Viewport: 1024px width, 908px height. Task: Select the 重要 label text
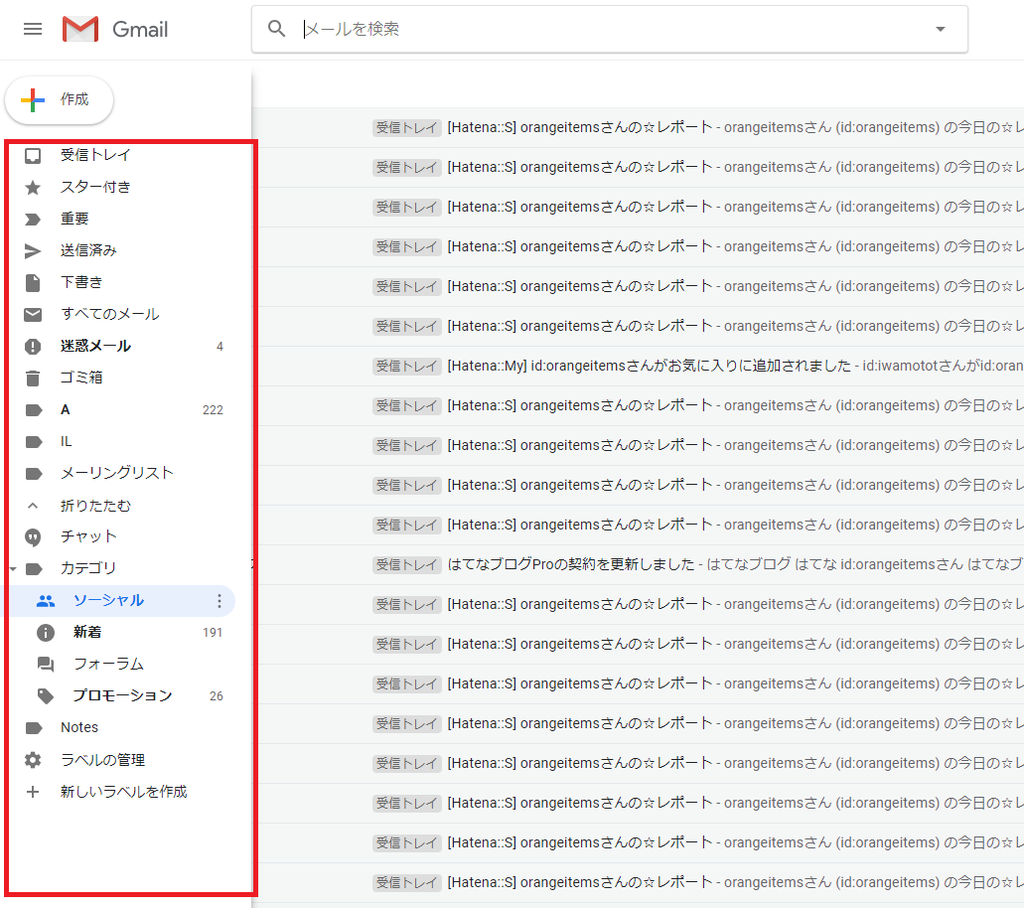coord(74,219)
